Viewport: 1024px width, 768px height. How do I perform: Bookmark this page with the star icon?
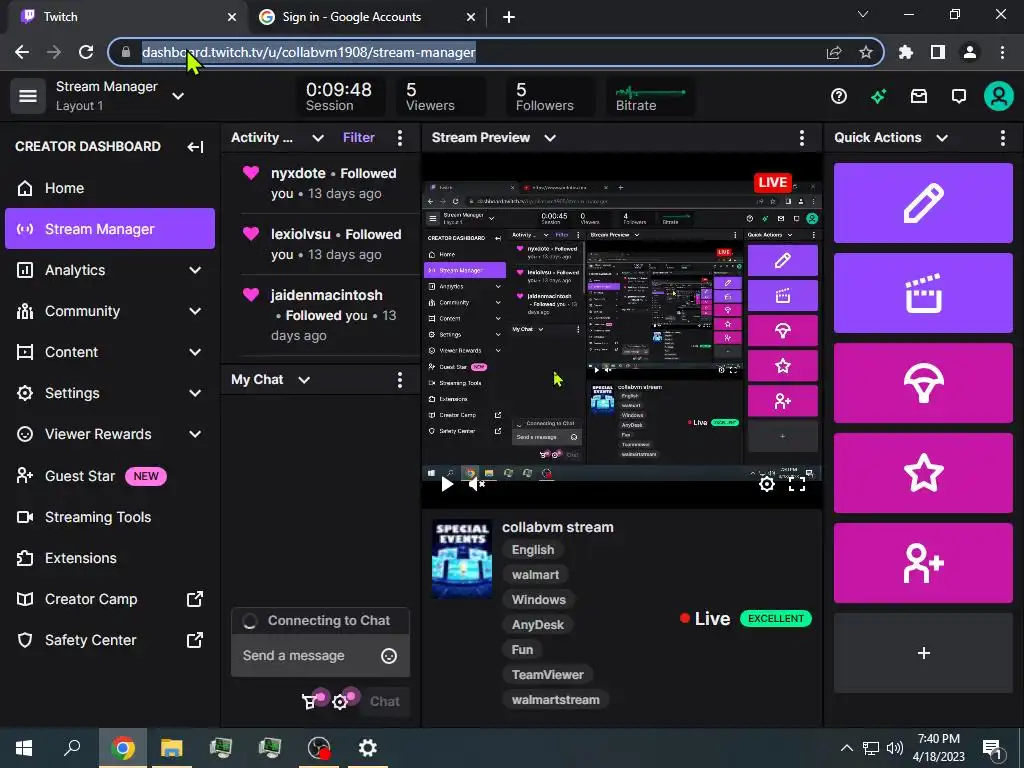click(x=865, y=52)
